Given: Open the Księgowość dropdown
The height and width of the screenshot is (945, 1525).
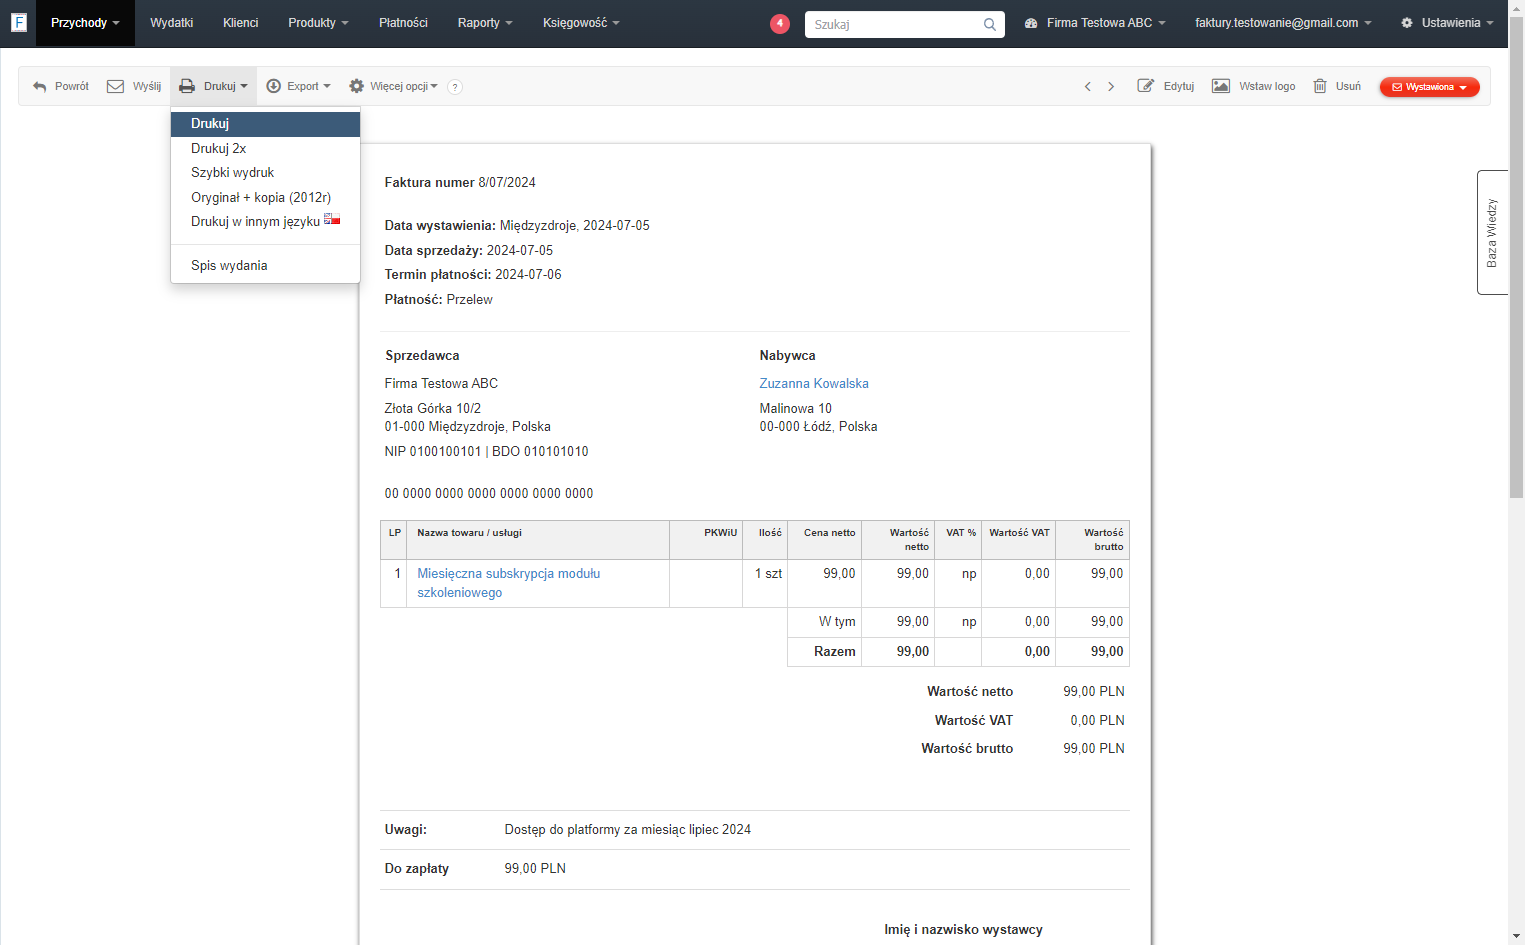Looking at the screenshot, I should click(x=581, y=23).
